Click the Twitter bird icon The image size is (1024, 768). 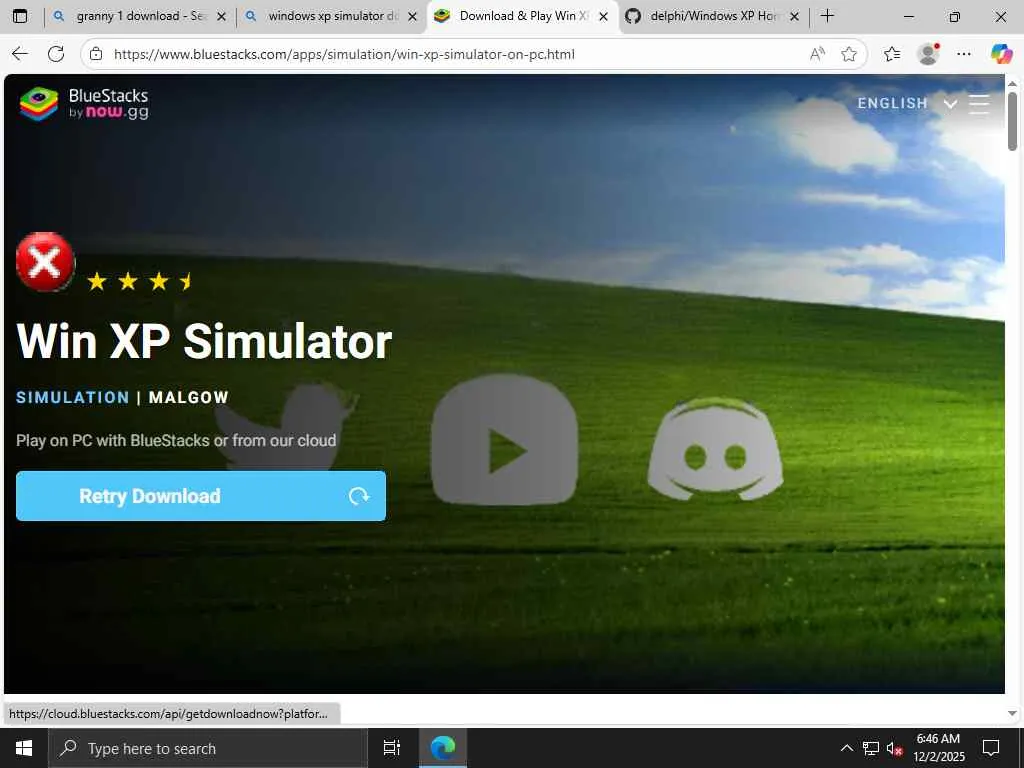[286, 426]
